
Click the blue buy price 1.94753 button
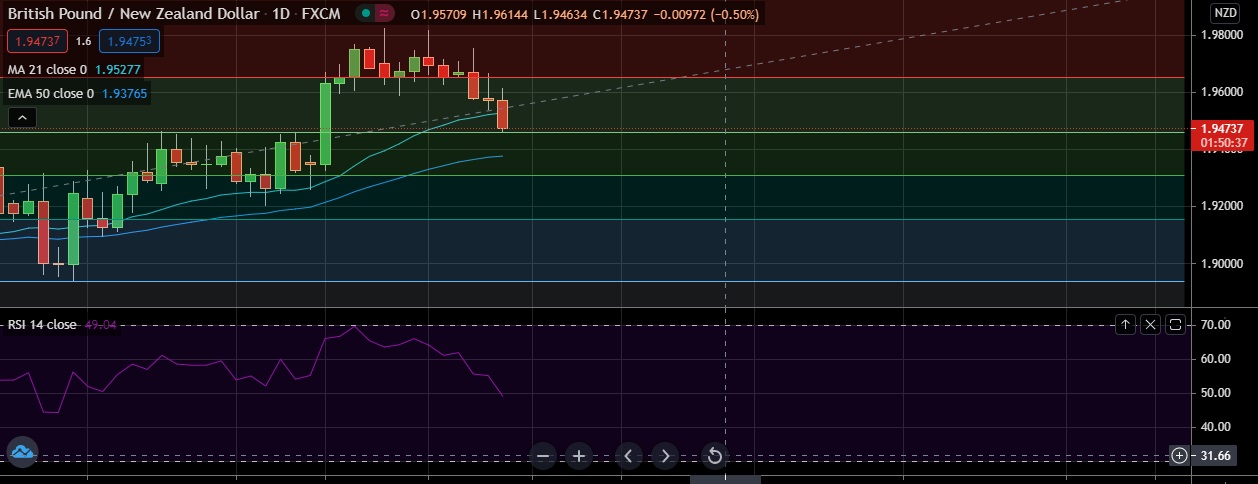(129, 41)
